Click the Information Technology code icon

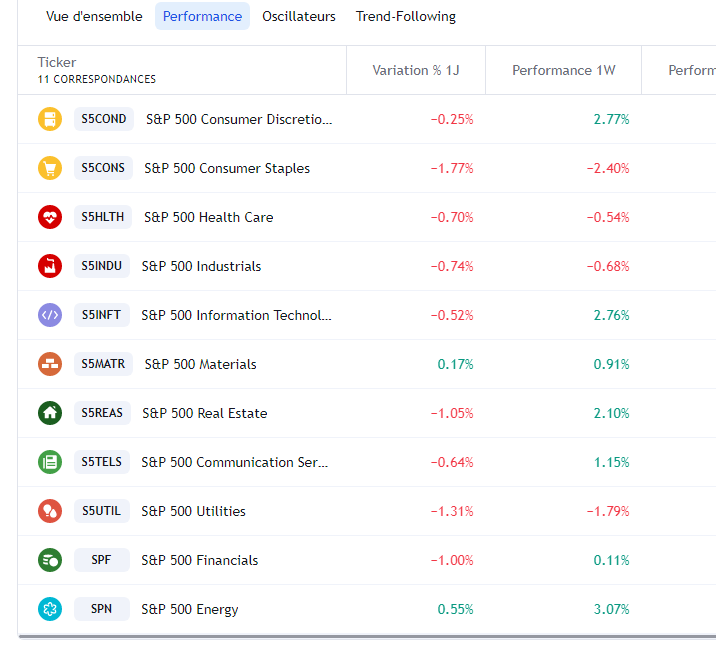pos(50,315)
